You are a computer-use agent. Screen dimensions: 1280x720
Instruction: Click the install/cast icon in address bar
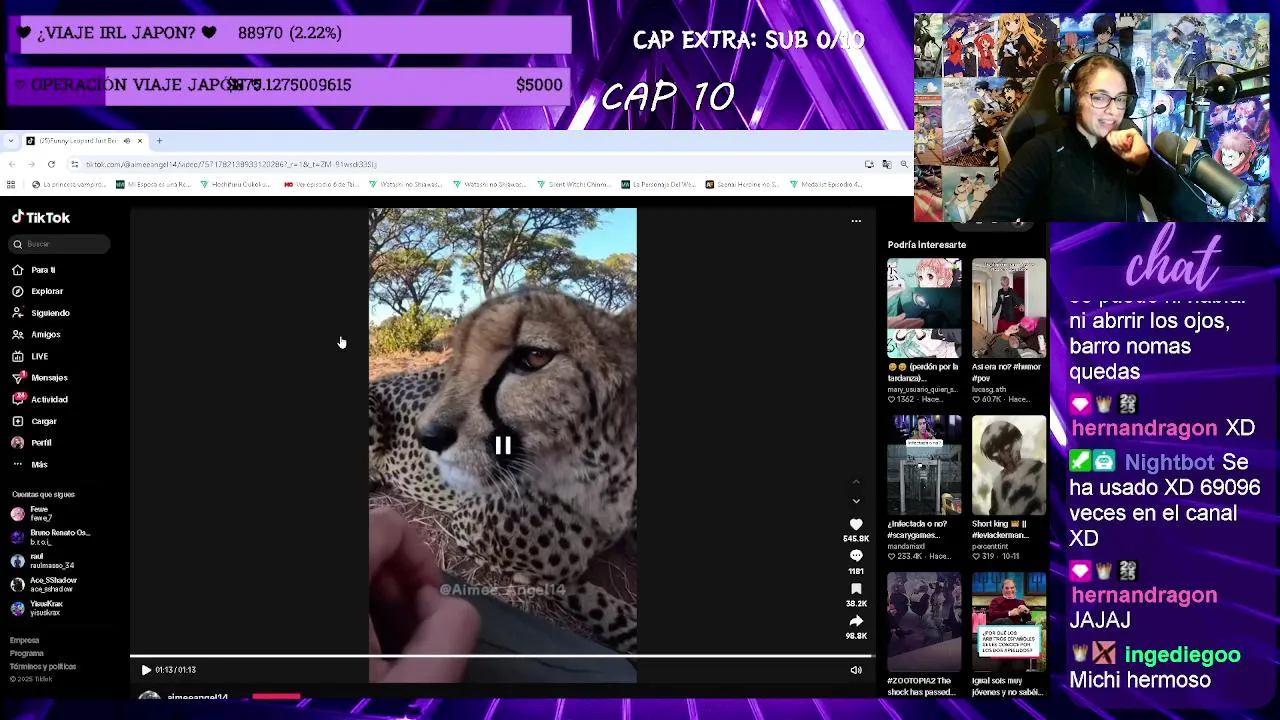pyautogui.click(x=870, y=164)
